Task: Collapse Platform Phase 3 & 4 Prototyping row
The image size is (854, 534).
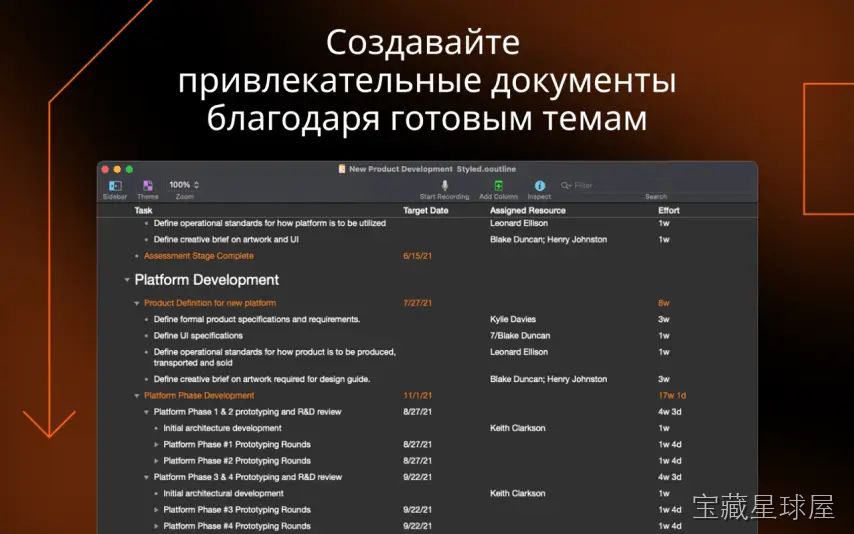Action: click(x=146, y=478)
